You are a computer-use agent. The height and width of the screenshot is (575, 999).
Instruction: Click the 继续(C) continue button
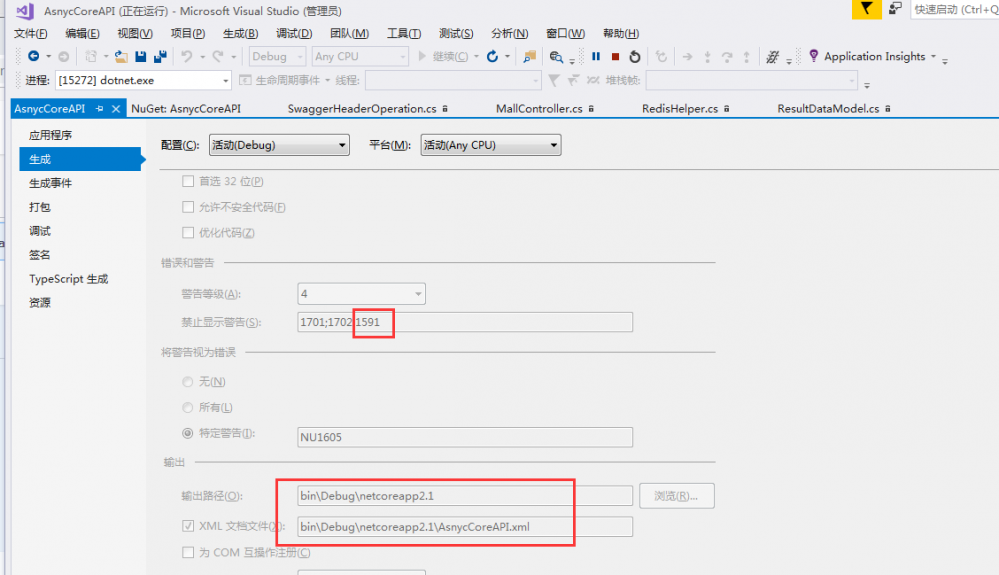(443, 57)
